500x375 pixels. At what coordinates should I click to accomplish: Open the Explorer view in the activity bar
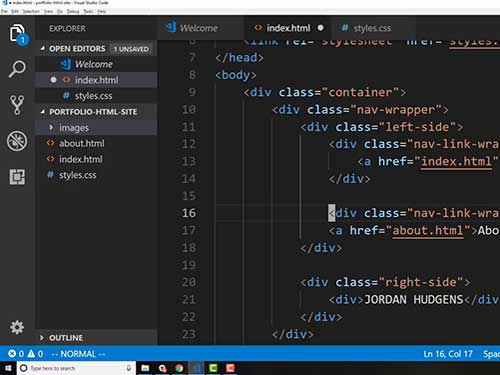(17, 33)
